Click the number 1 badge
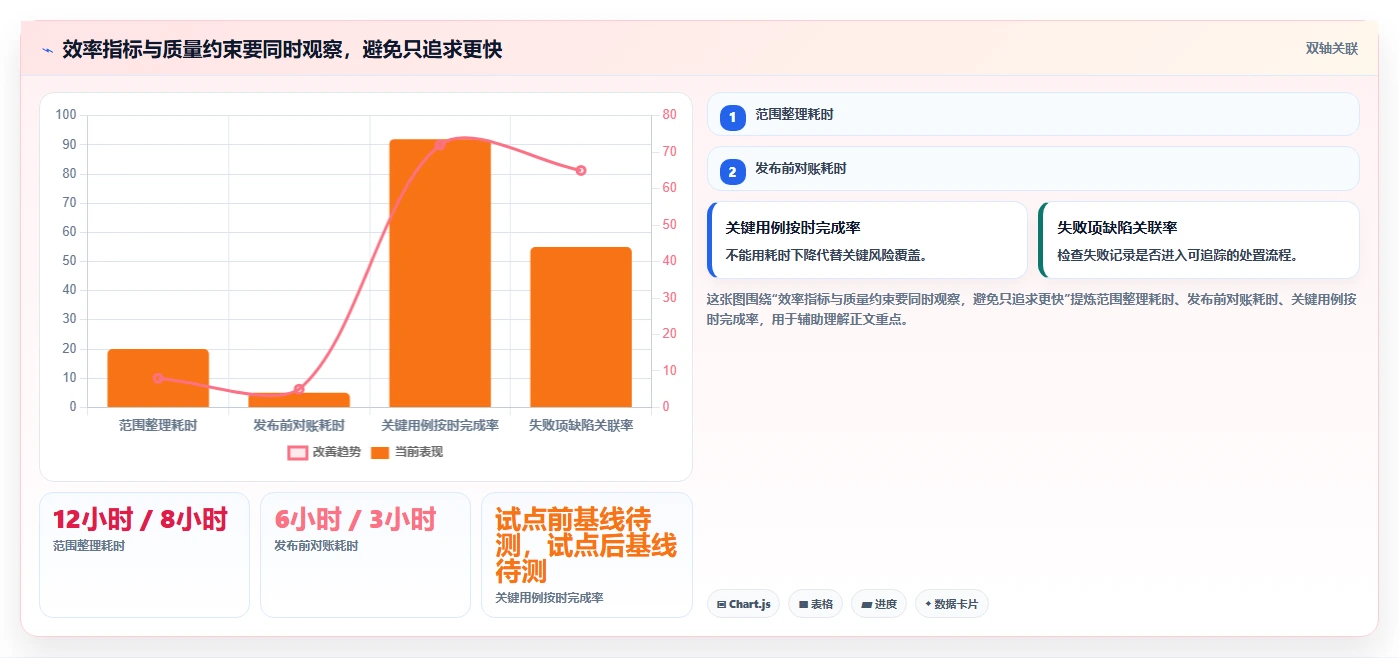 point(732,117)
